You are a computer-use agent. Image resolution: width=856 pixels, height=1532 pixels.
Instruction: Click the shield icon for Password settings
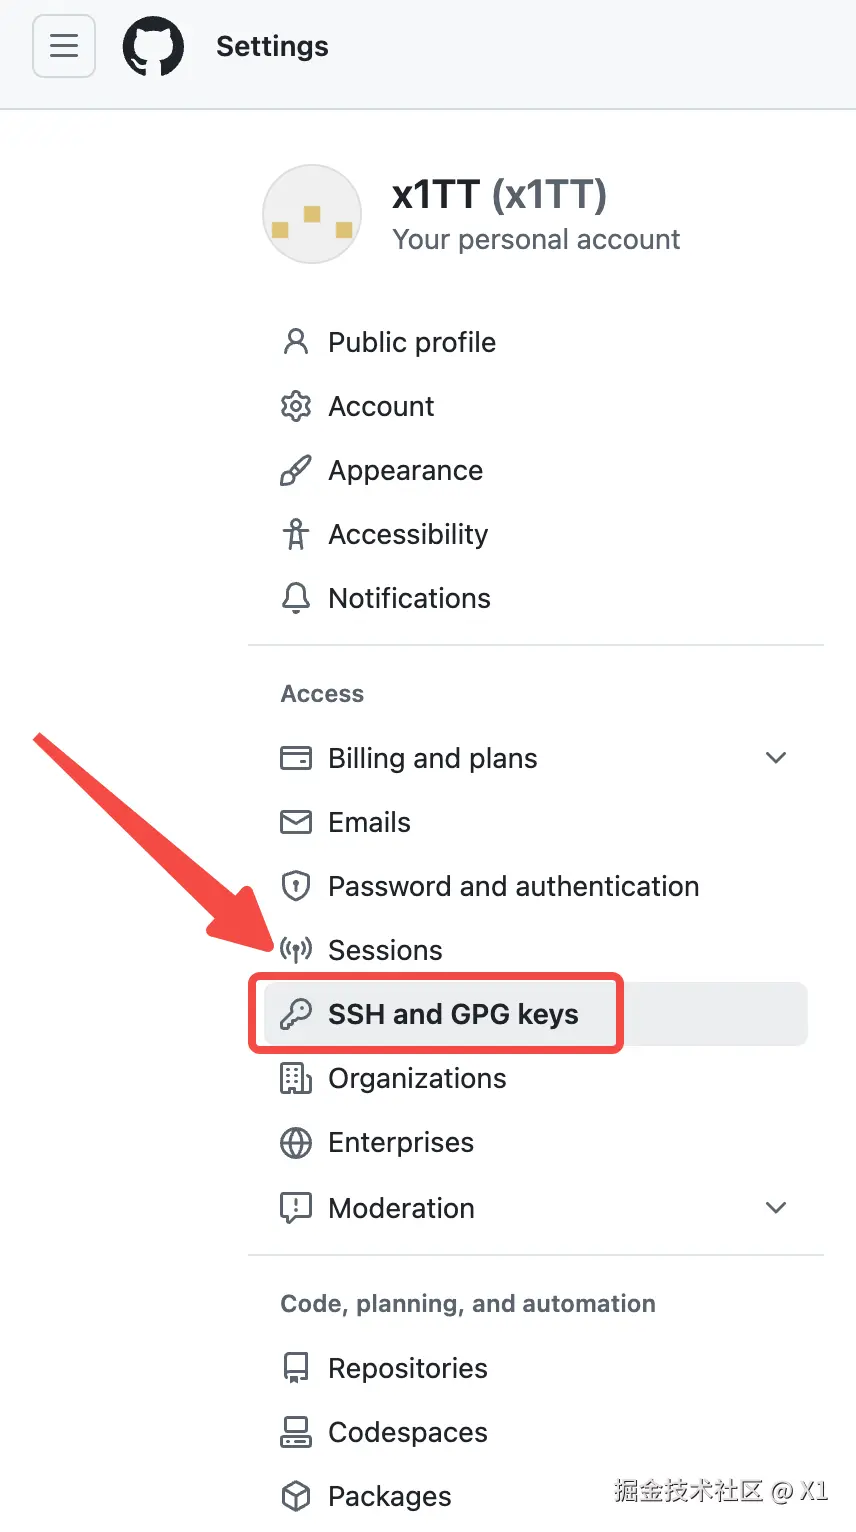(296, 886)
